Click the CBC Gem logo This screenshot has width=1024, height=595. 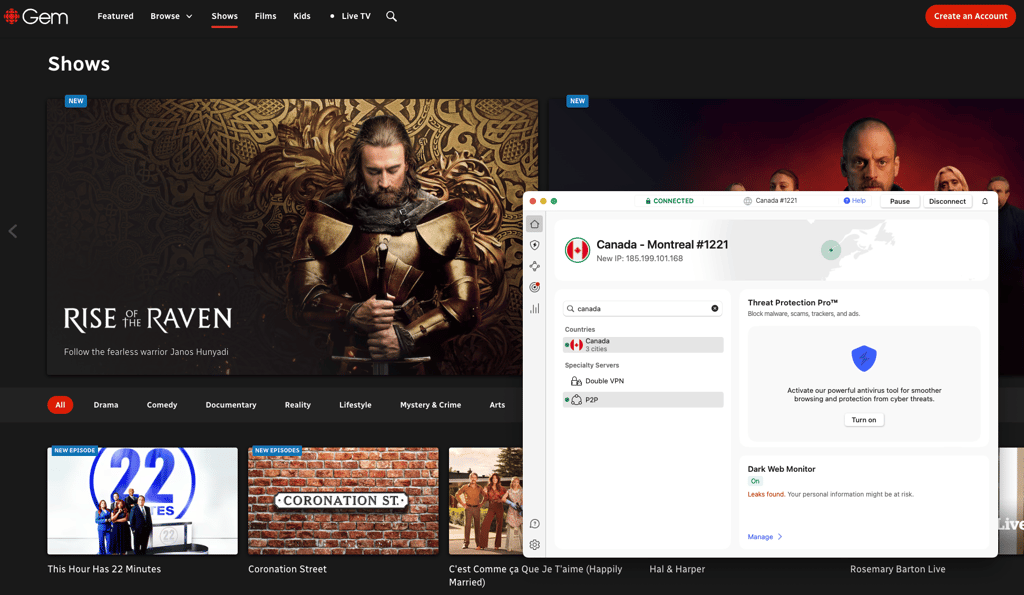[36, 16]
